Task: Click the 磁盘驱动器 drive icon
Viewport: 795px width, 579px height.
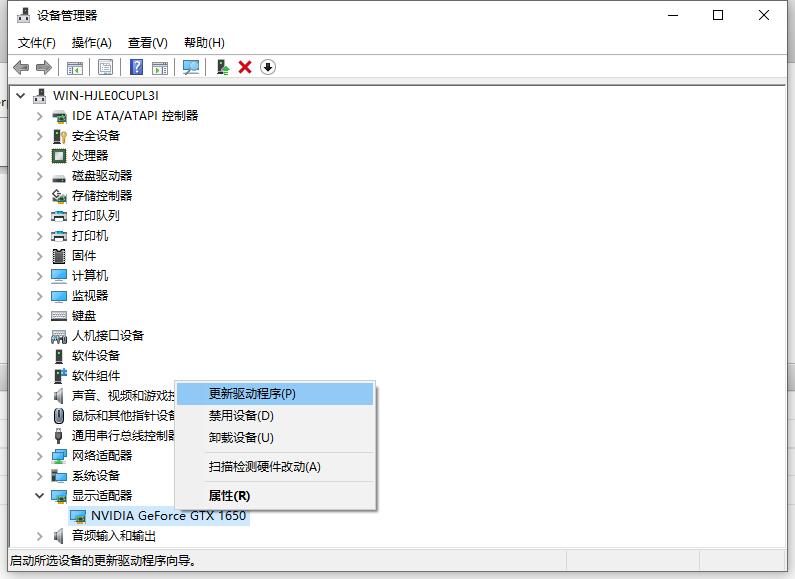Action: pyautogui.click(x=59, y=176)
